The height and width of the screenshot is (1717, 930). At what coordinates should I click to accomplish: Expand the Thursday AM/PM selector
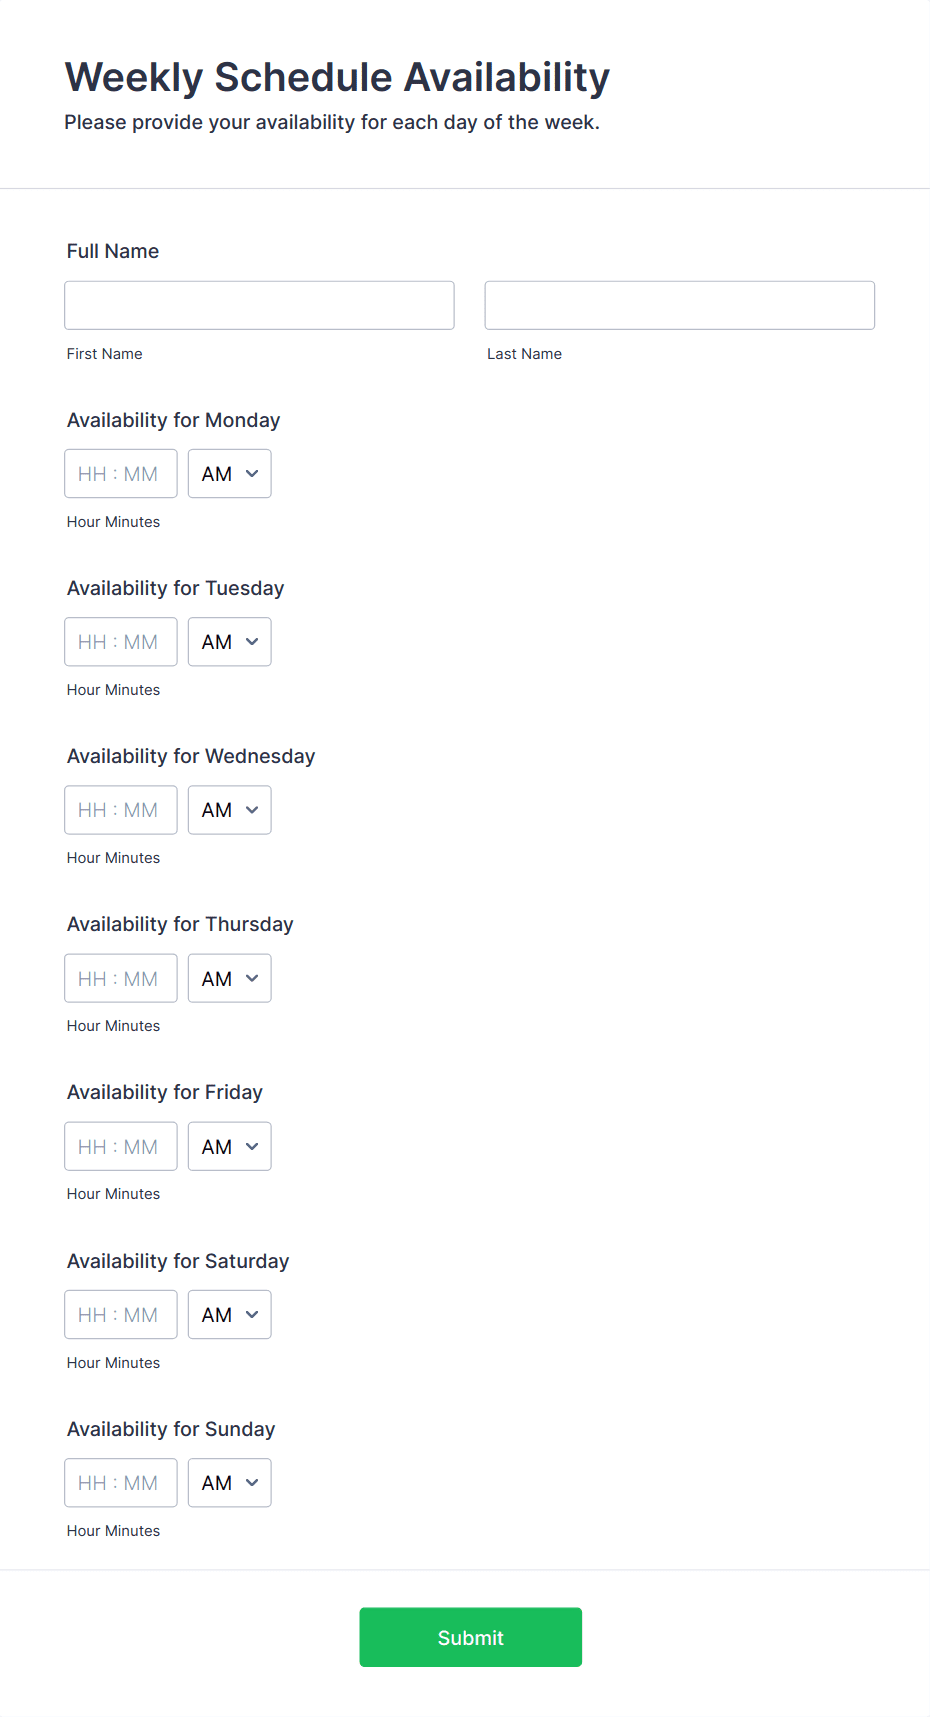tap(229, 978)
